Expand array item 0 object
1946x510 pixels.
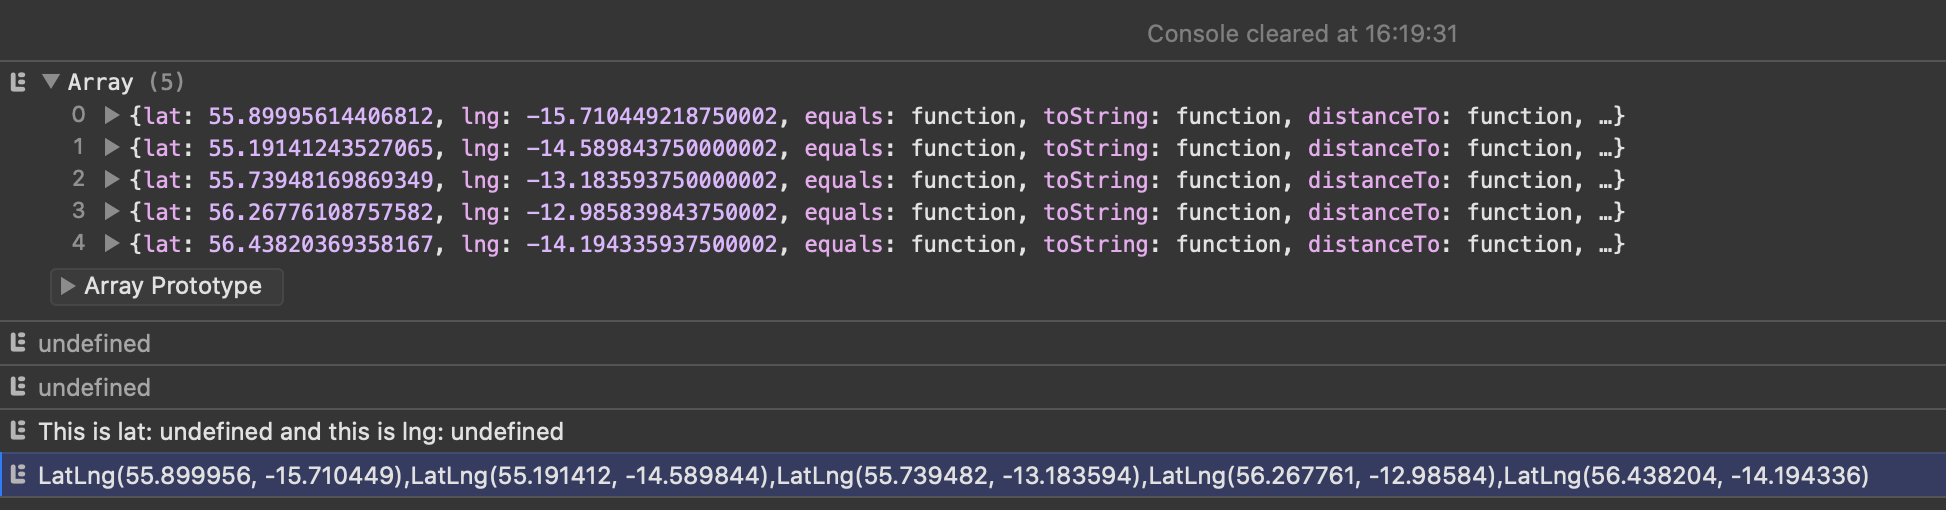pyautogui.click(x=112, y=116)
